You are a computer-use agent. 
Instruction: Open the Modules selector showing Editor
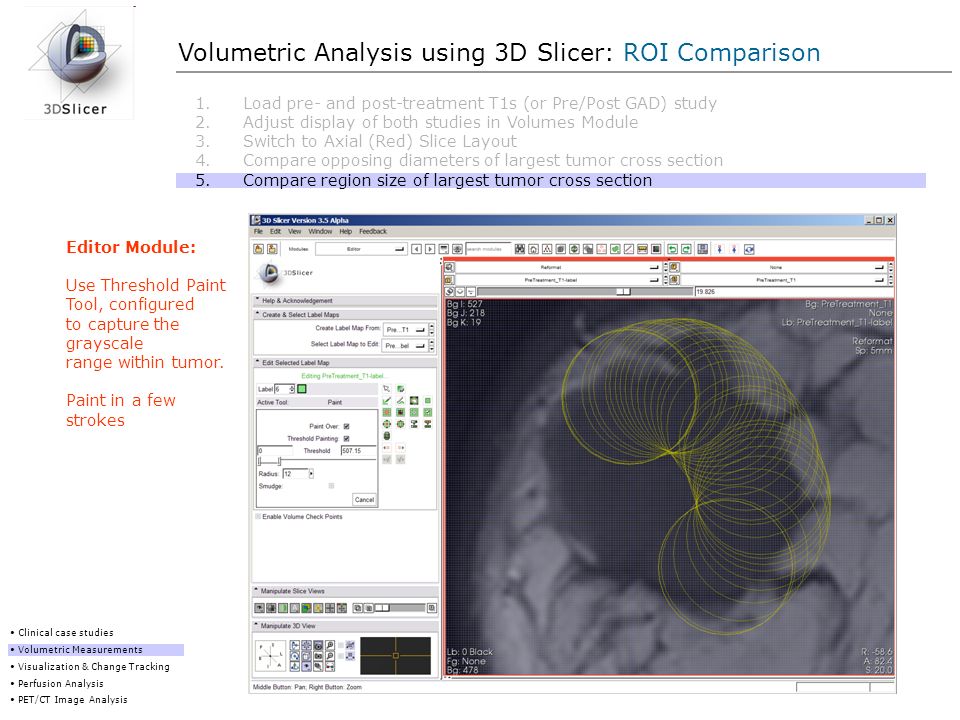(361, 249)
